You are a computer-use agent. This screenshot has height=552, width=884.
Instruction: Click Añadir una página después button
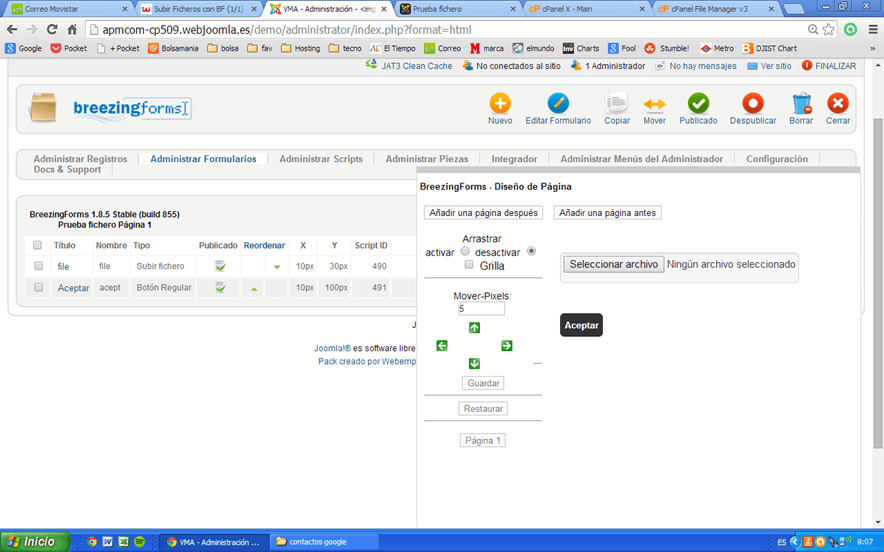(483, 213)
